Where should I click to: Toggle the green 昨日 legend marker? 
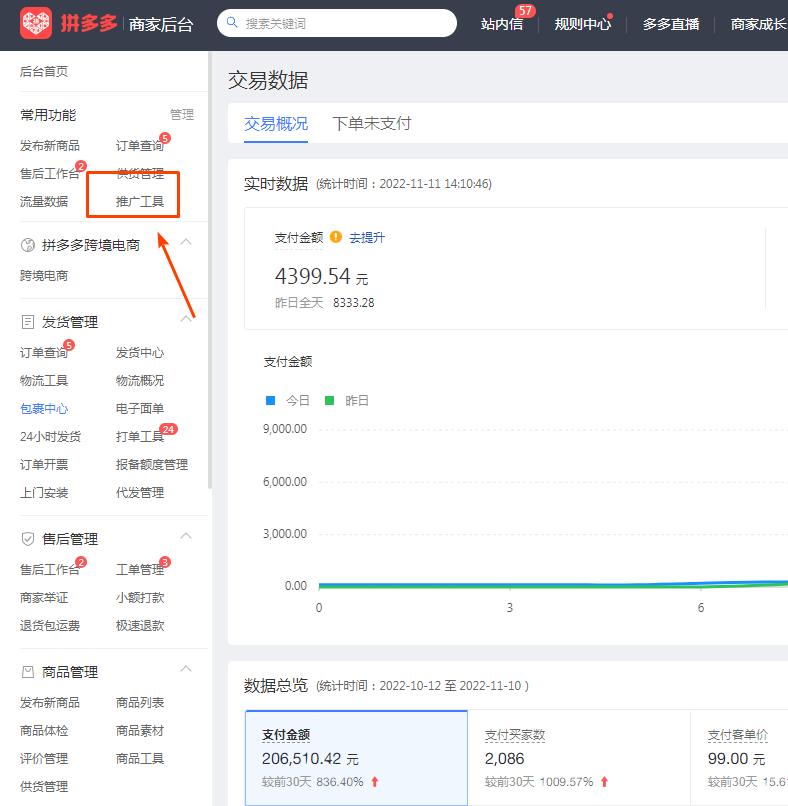coord(329,400)
